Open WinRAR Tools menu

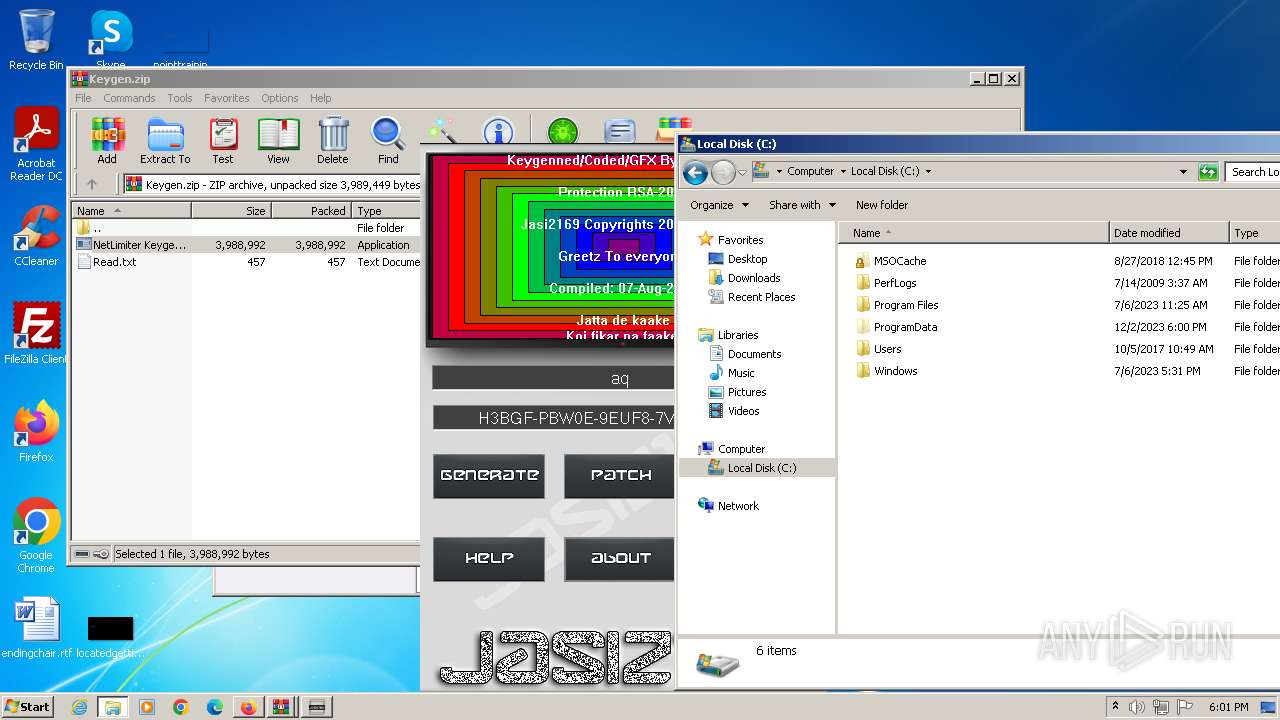(x=180, y=98)
